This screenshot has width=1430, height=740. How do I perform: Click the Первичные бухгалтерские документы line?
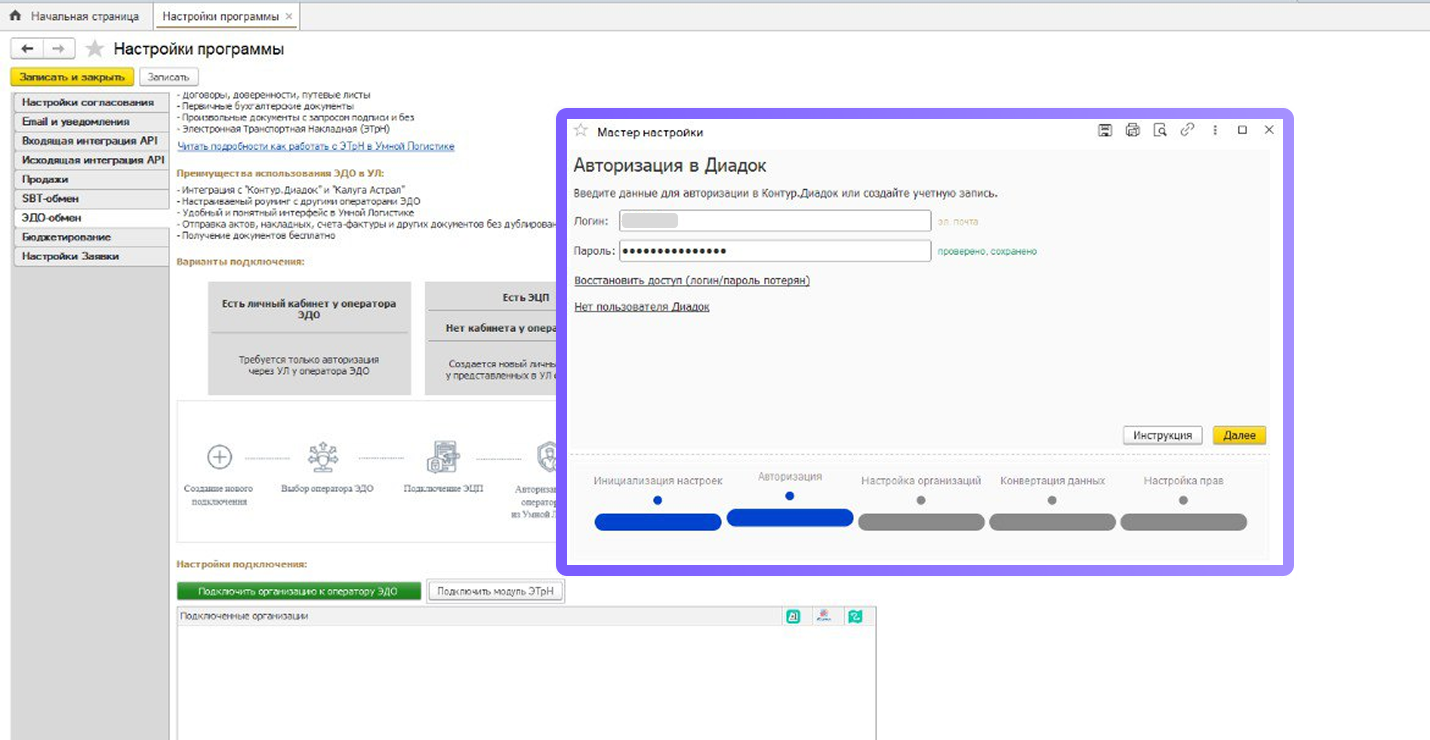coord(265,106)
